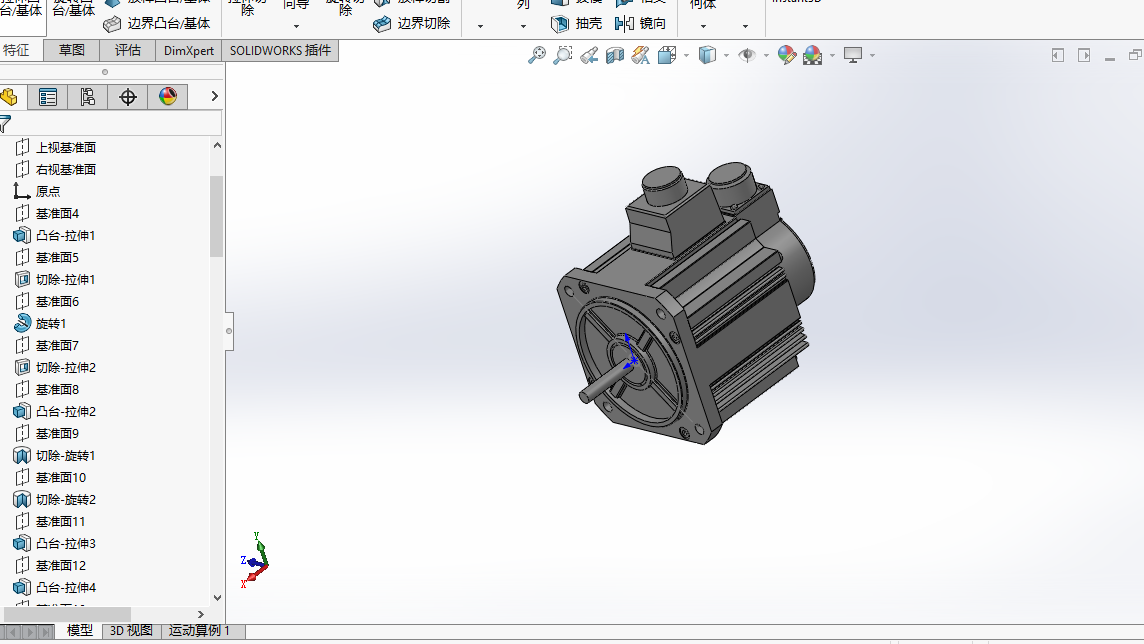Toggle Hide/Show Items eye icon

pyautogui.click(x=746, y=55)
